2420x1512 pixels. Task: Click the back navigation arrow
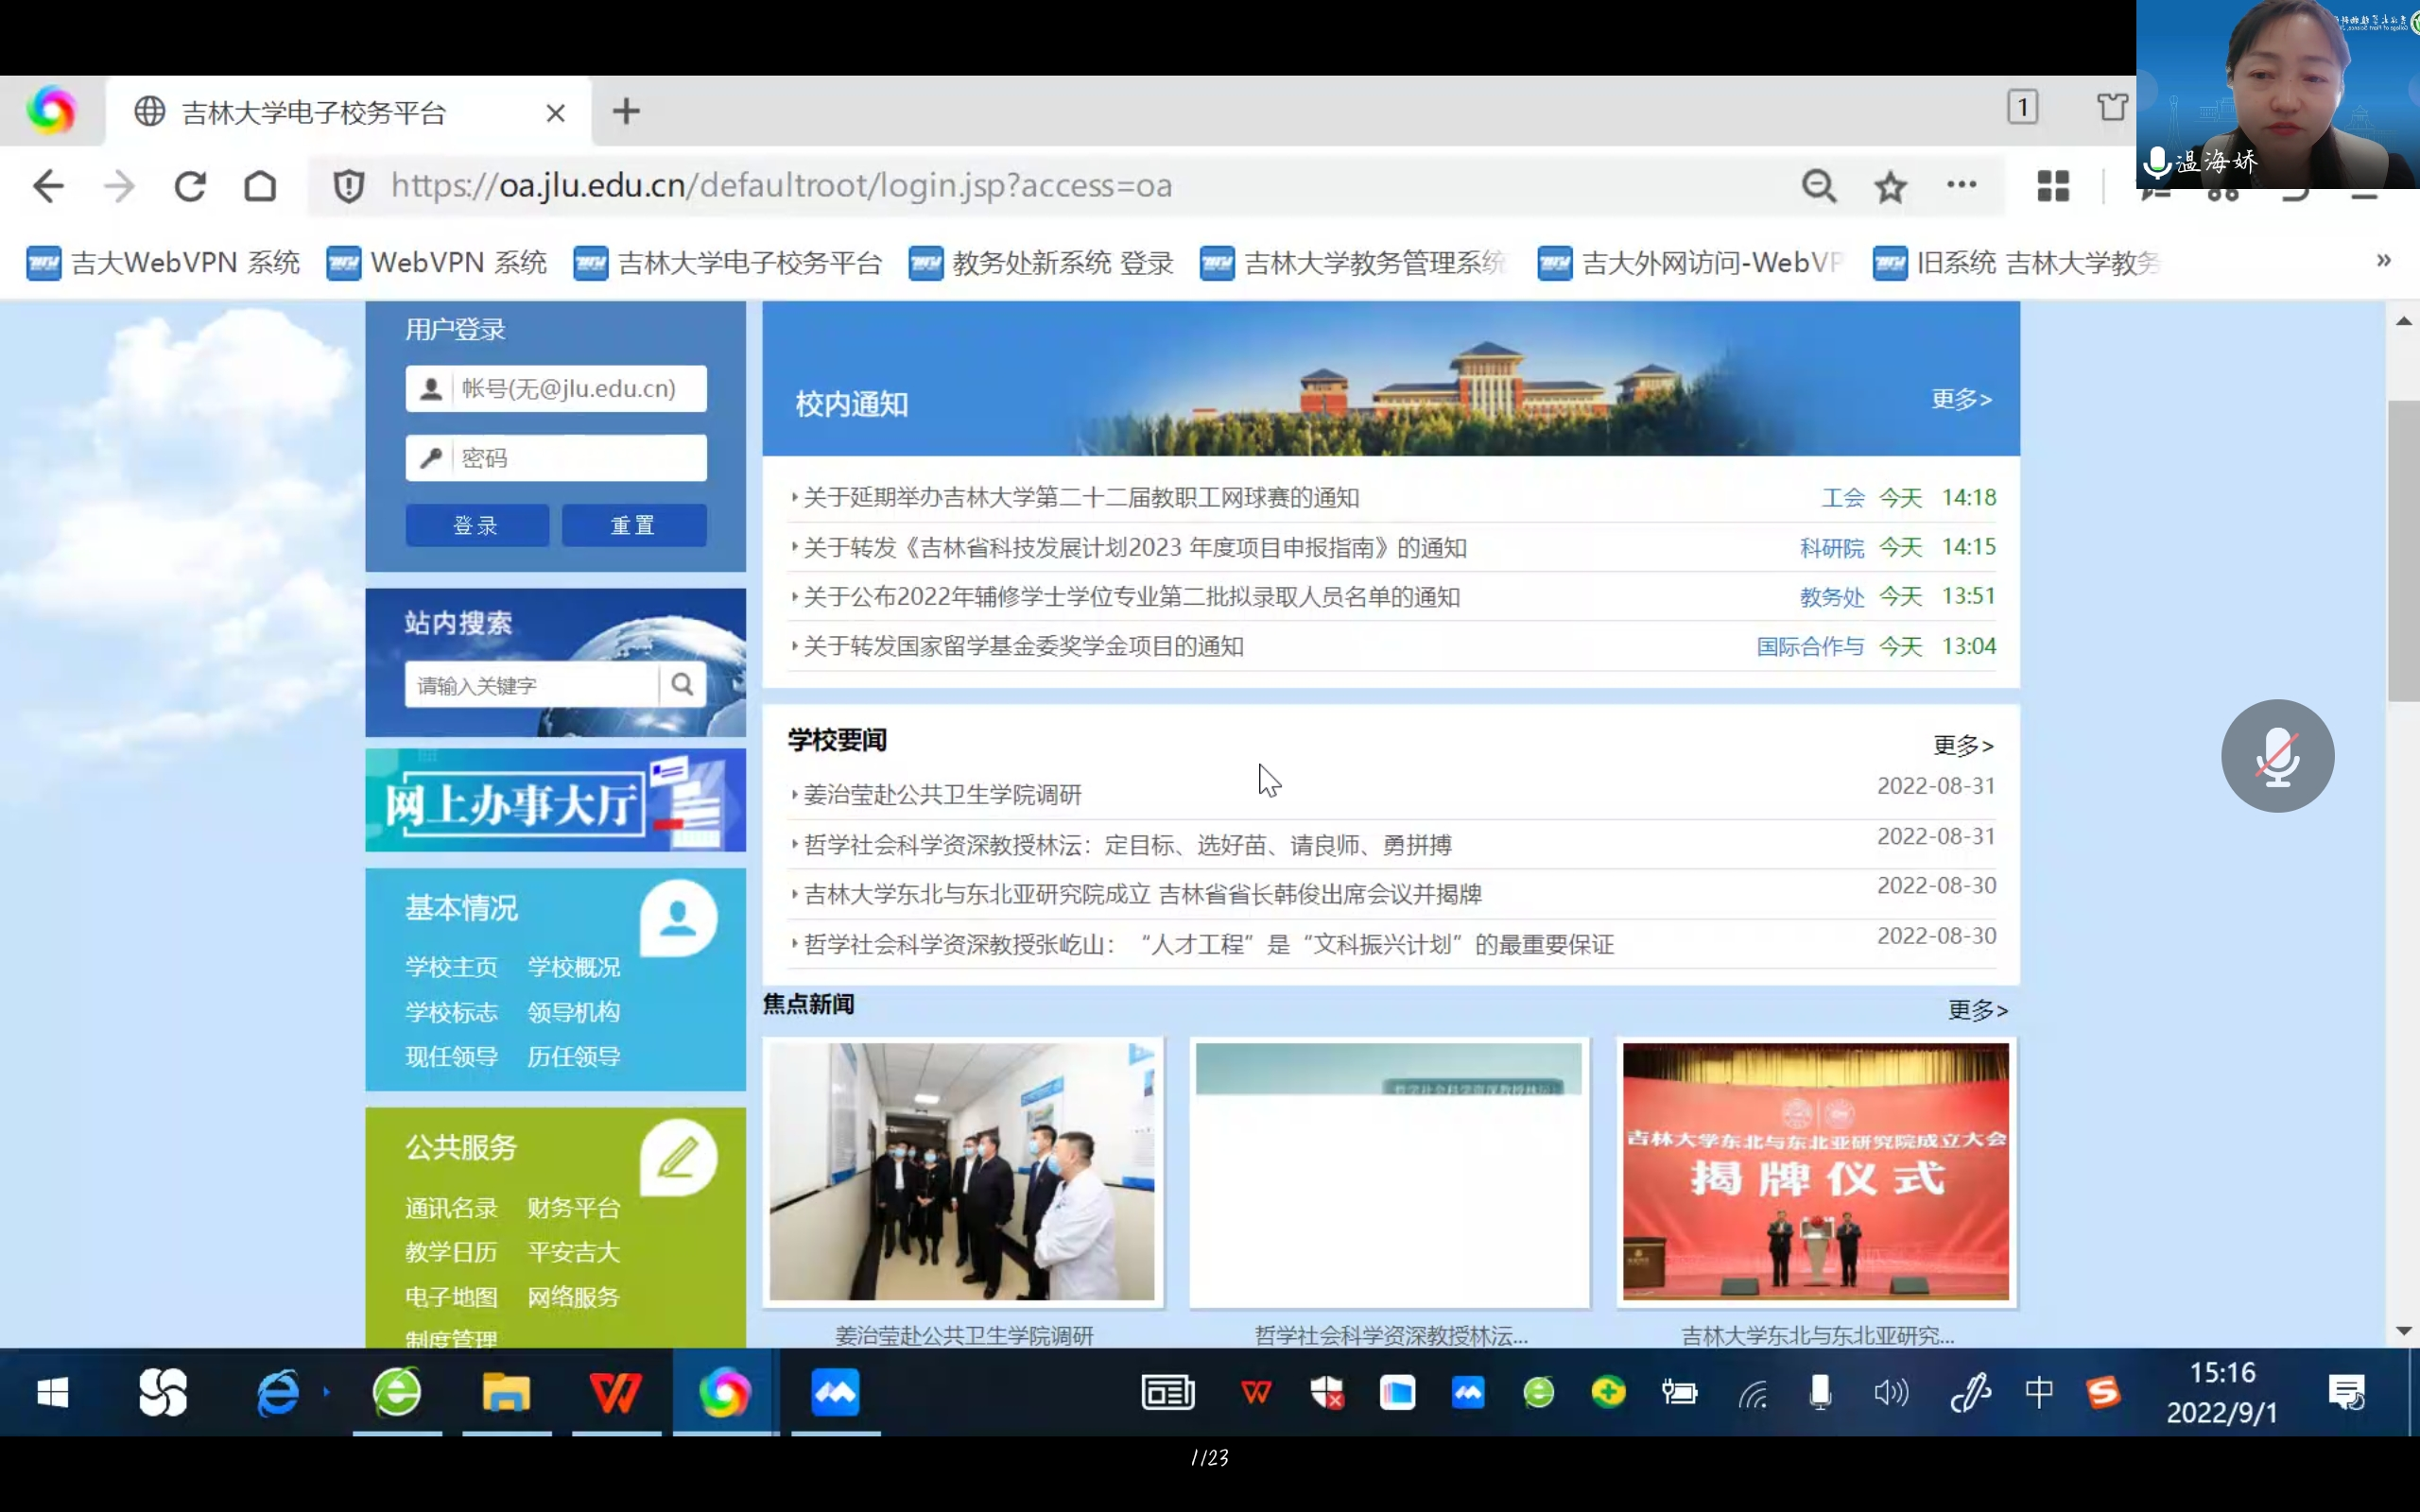point(48,186)
